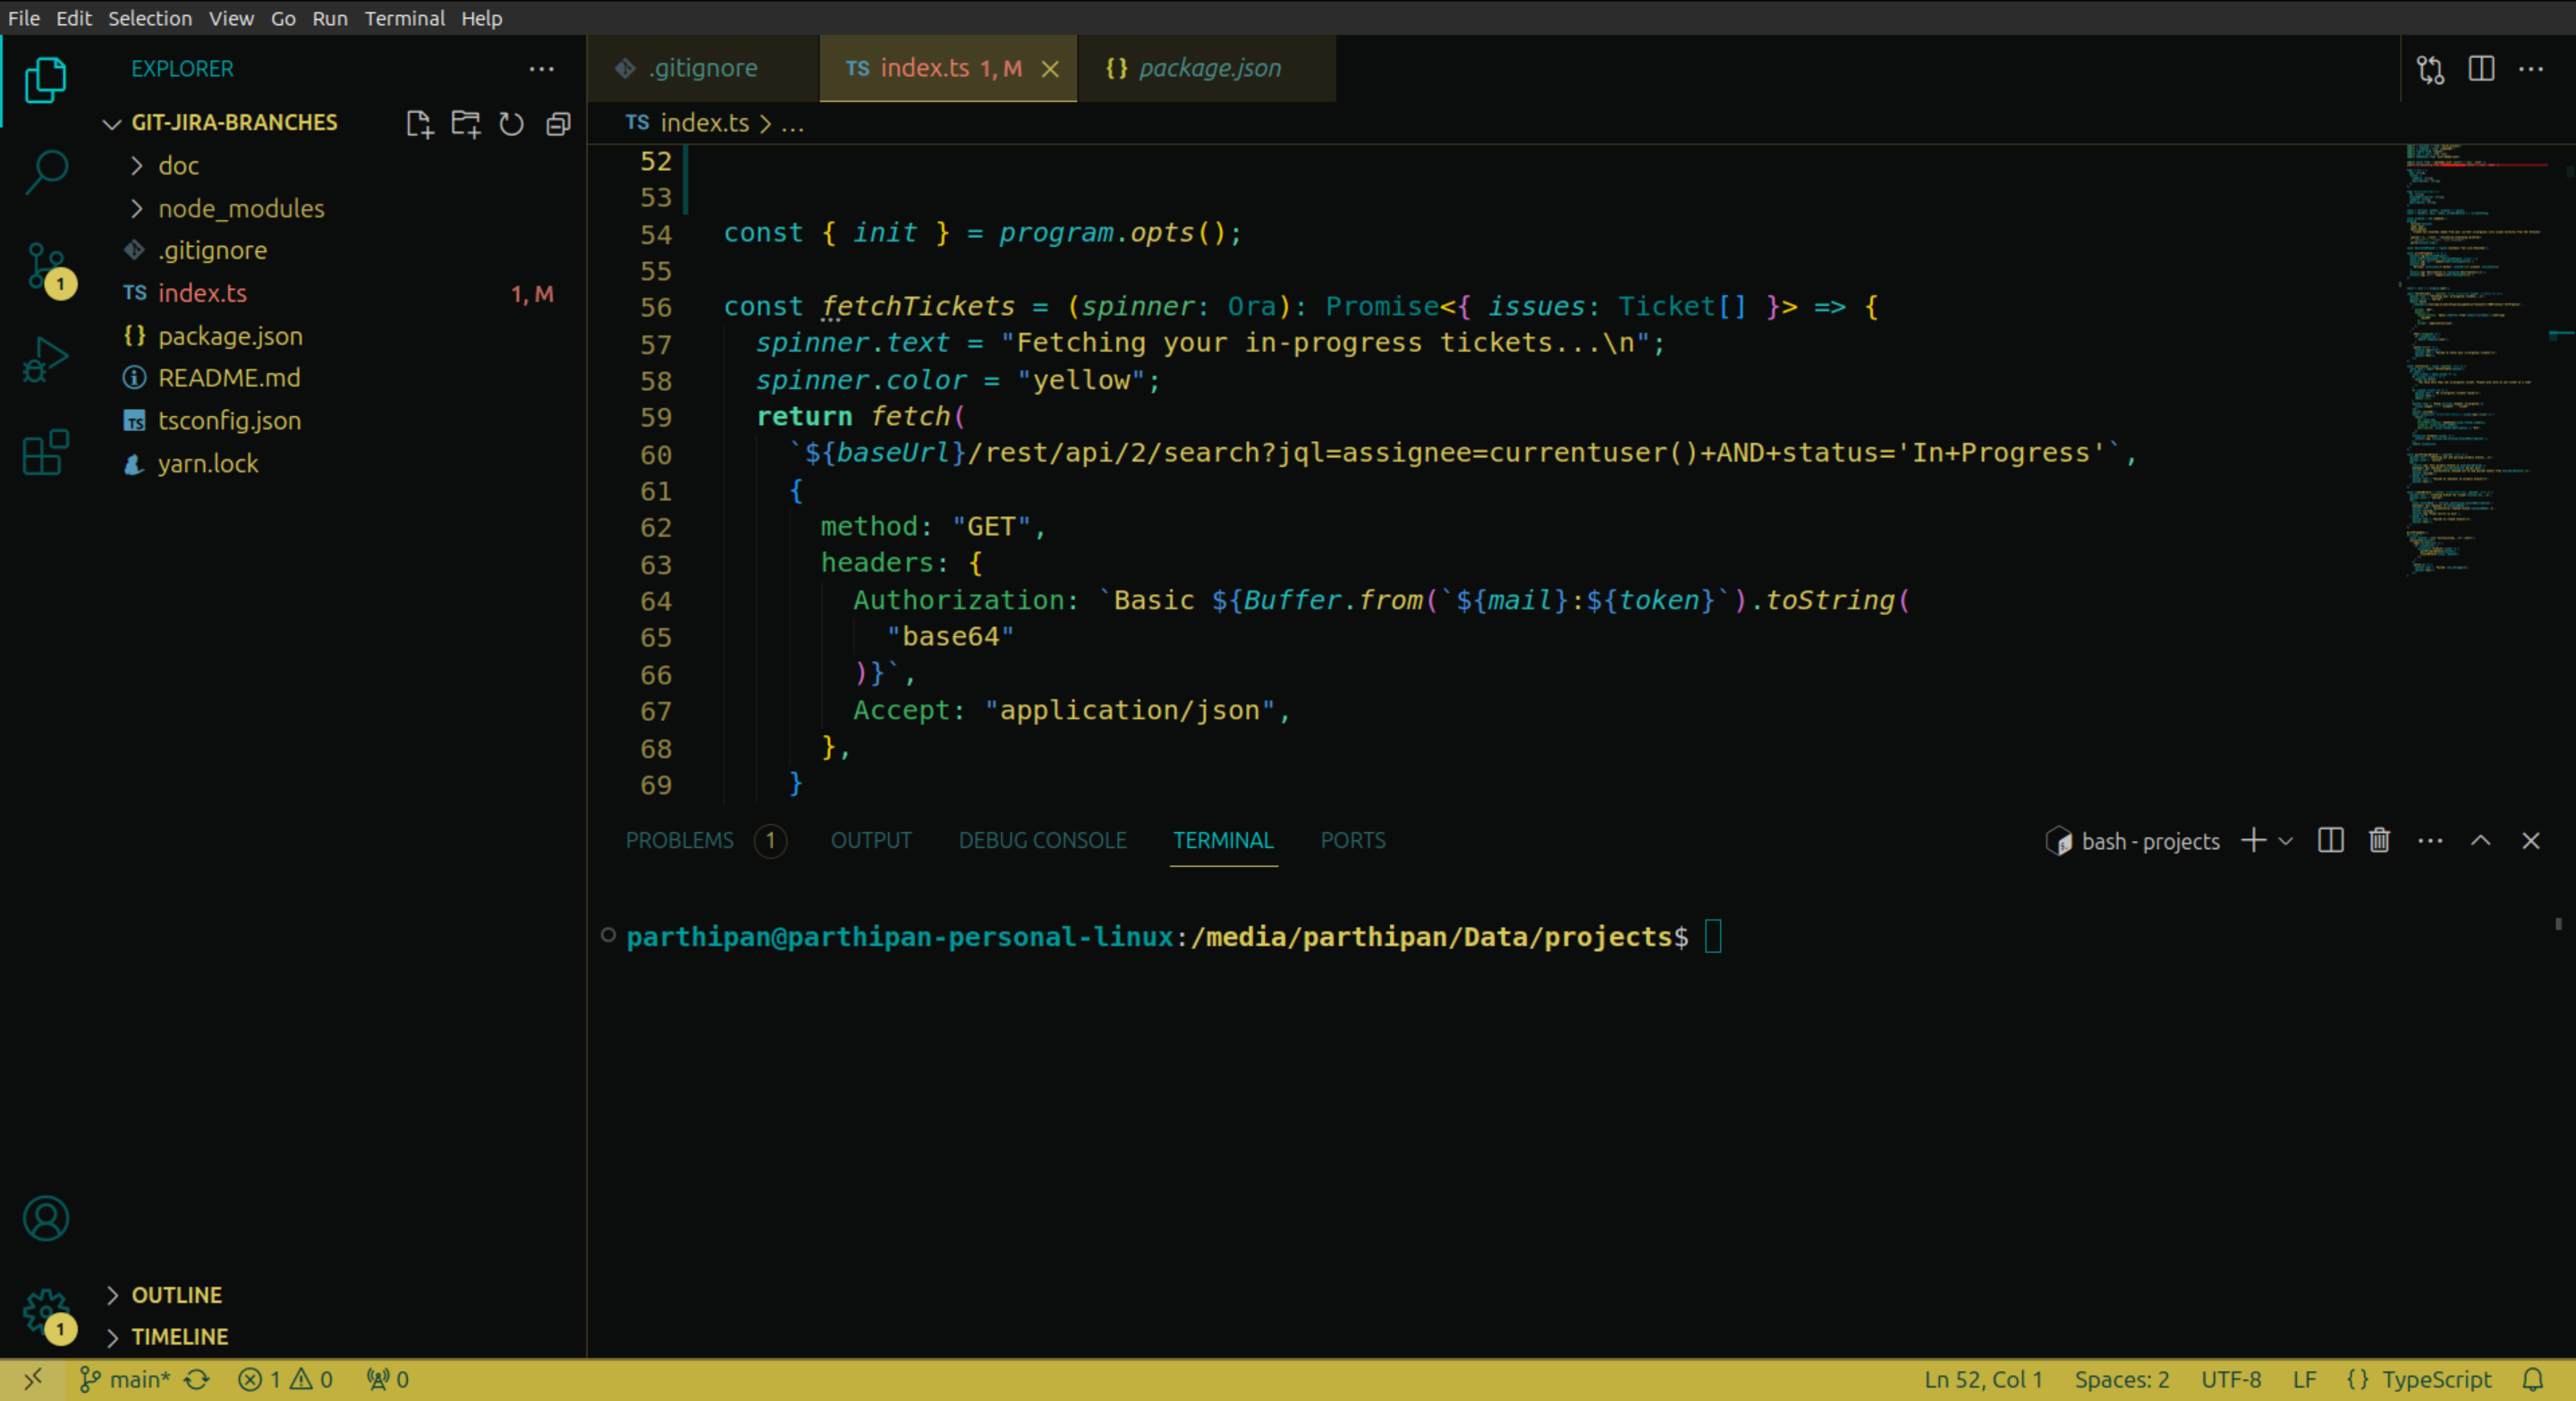Focus the bash terminal input prompt
Viewport: 2576px width, 1401px height.
1713,937
